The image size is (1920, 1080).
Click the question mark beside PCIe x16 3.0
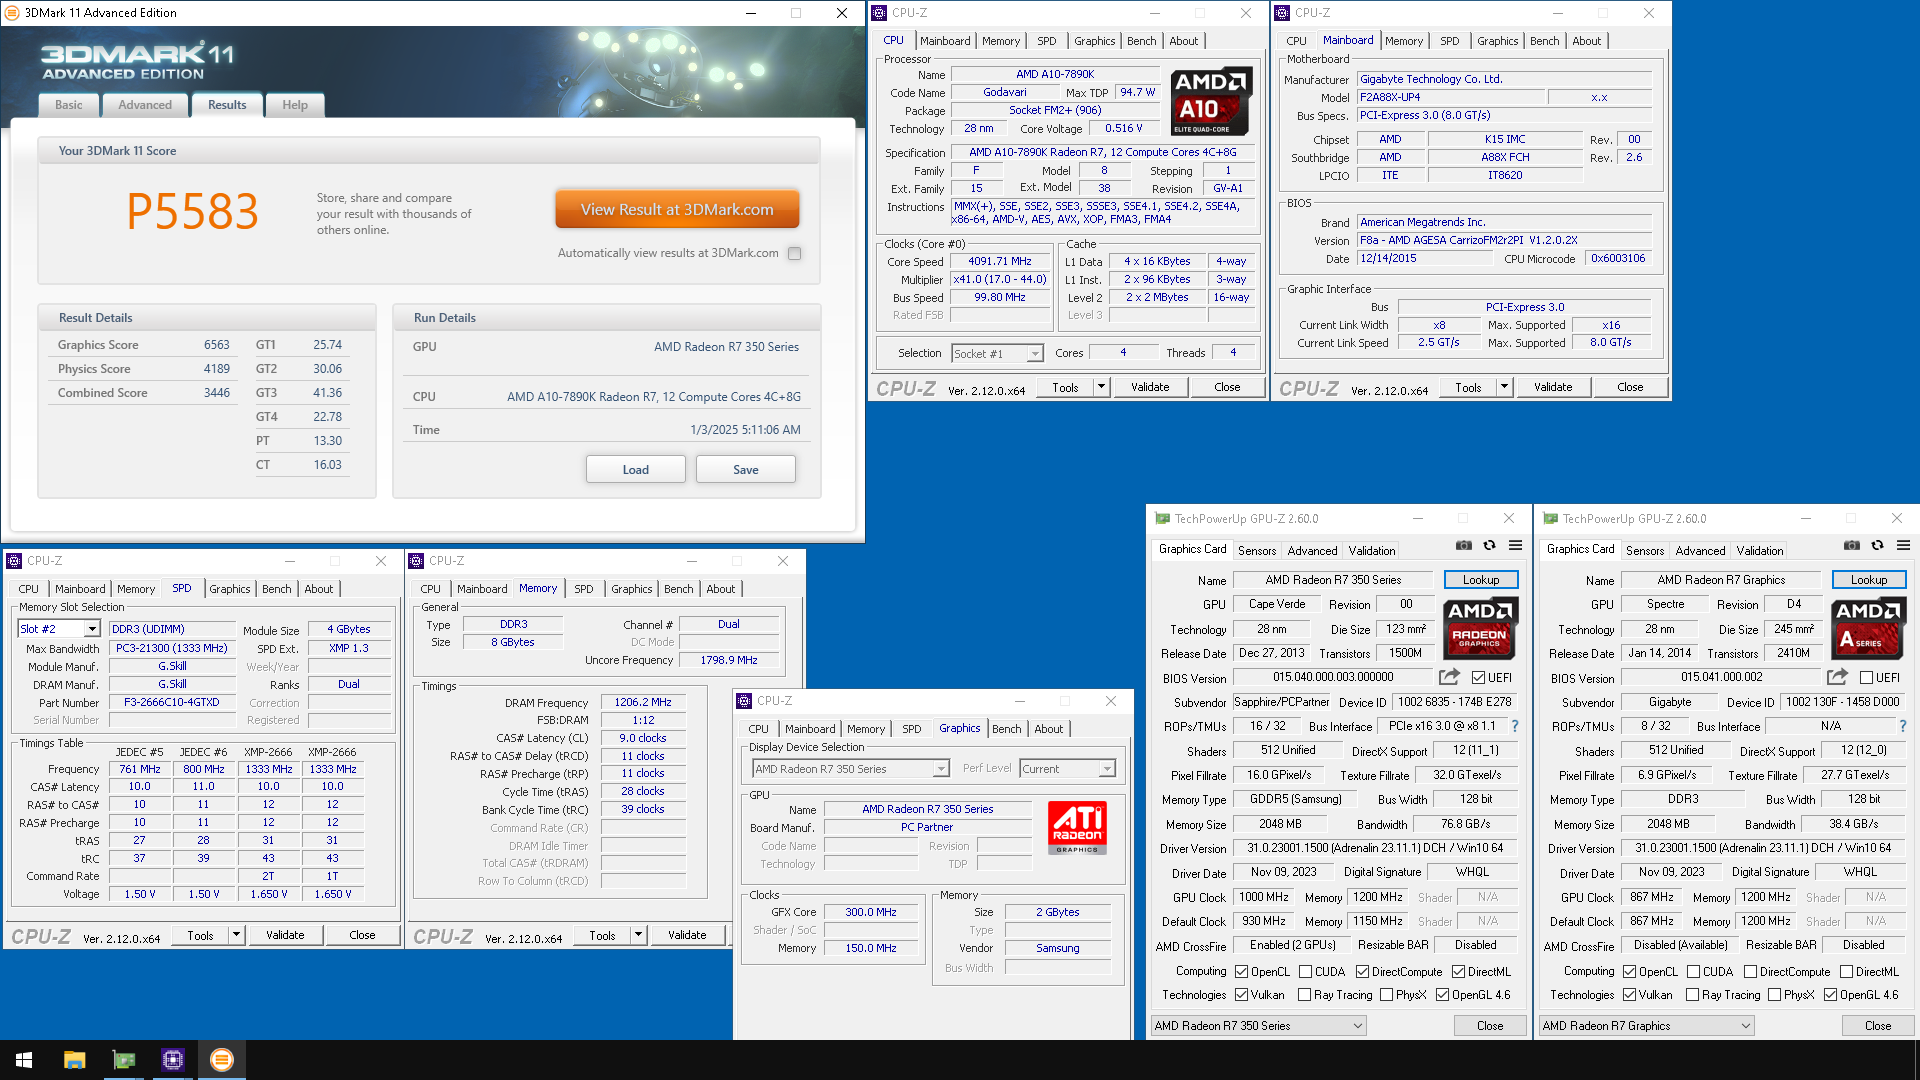1515,726
